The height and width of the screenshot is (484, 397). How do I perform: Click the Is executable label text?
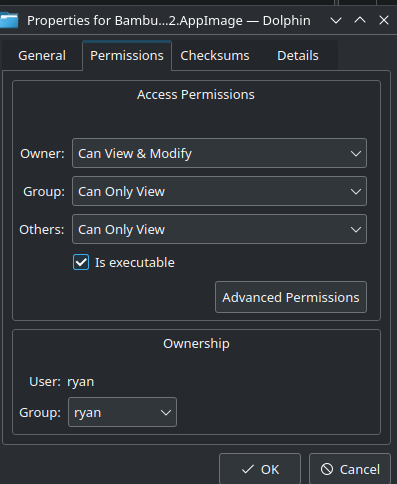135,263
